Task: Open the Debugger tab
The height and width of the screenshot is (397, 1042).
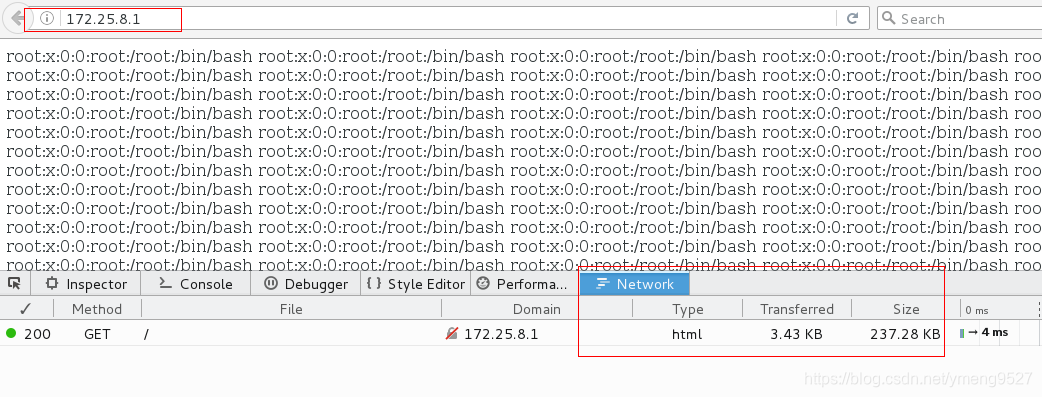Action: (306, 284)
